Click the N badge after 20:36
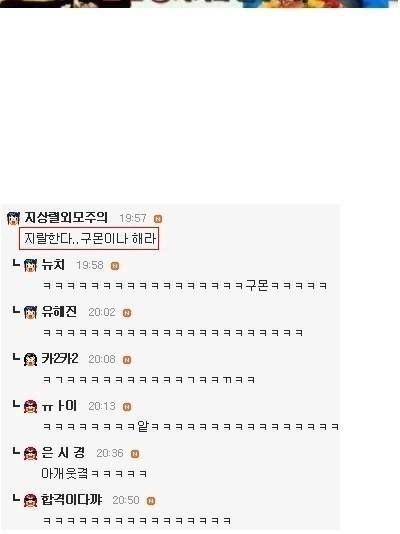 135,454
